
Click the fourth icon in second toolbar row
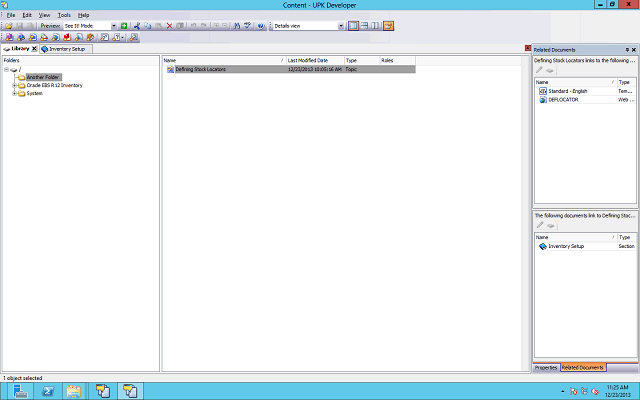[x=44, y=38]
